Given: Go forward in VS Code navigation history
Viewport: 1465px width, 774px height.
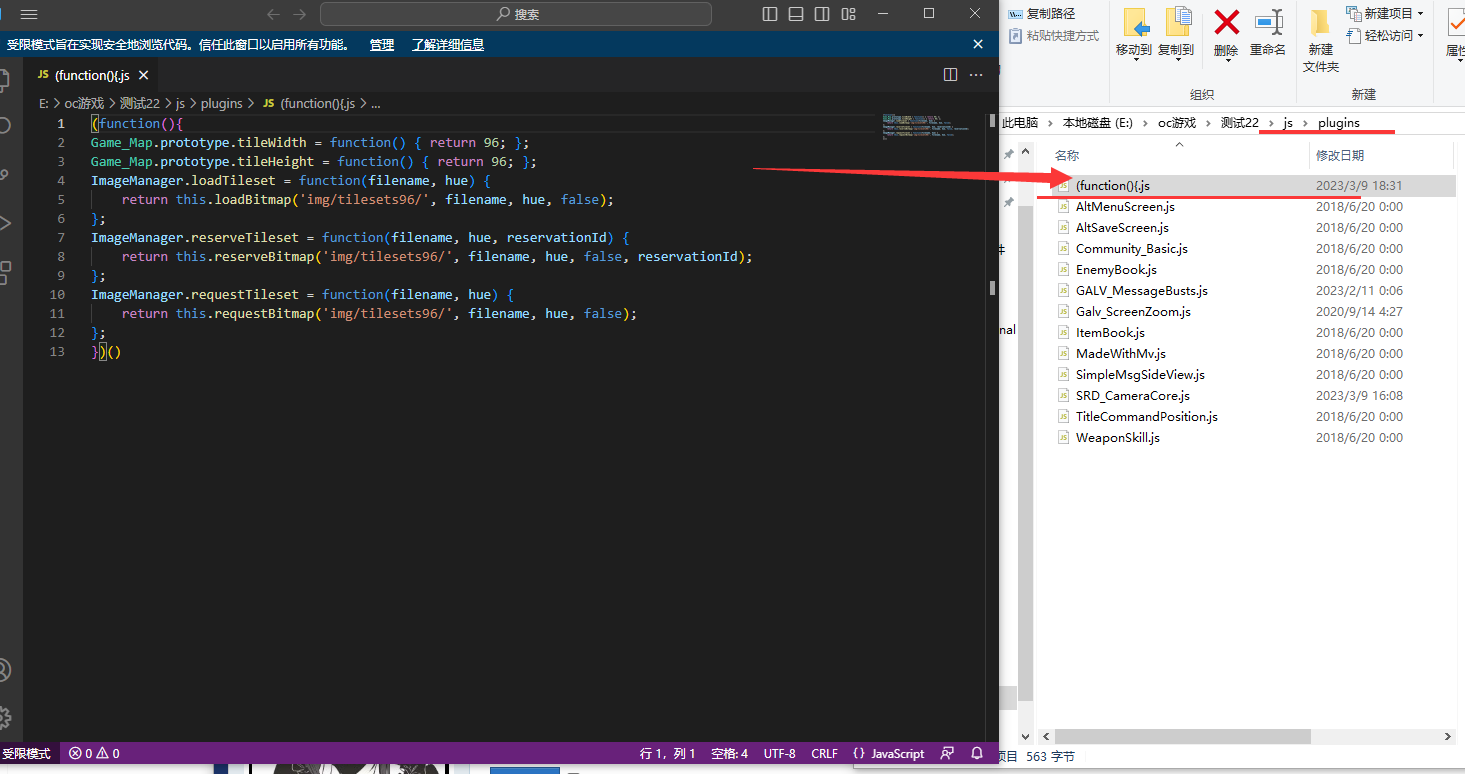Looking at the screenshot, I should (x=299, y=14).
